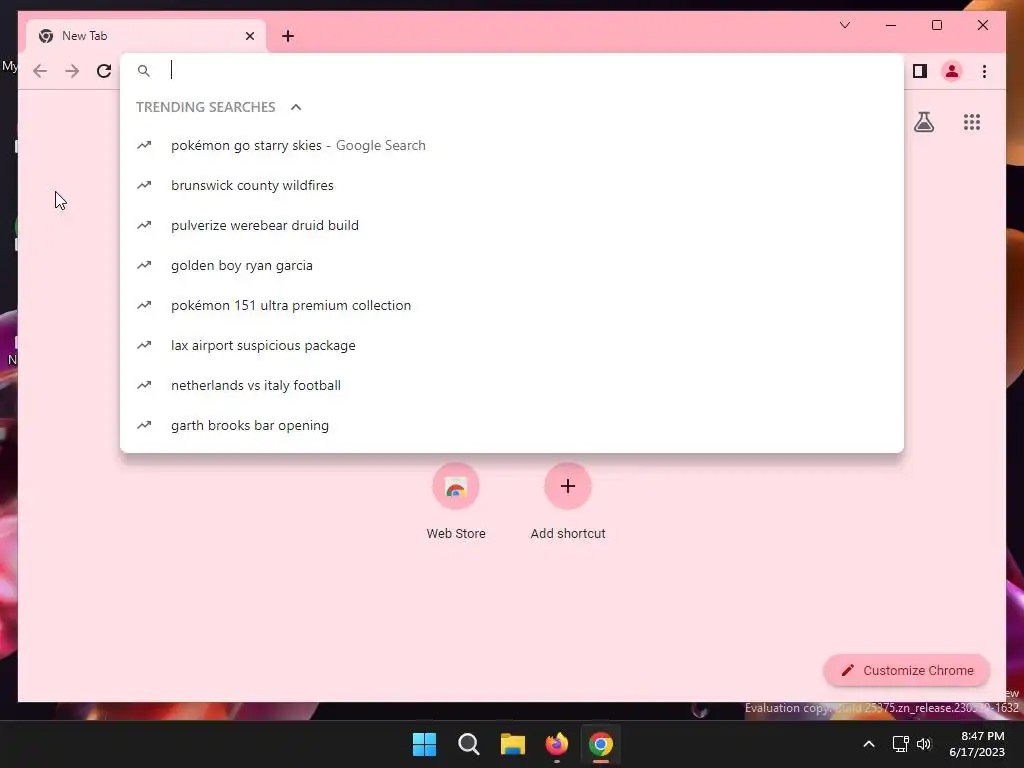Open the Windows Start menu
This screenshot has width=1024, height=768.
click(424, 744)
